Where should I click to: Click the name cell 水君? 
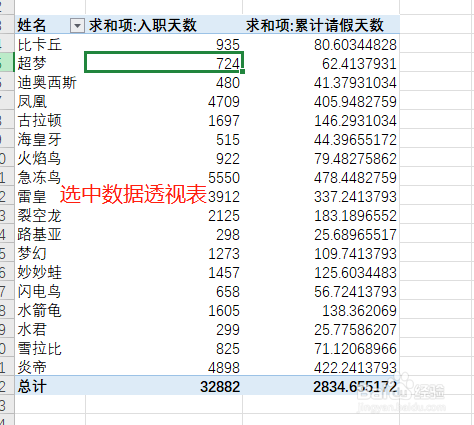pyautogui.click(x=50, y=329)
